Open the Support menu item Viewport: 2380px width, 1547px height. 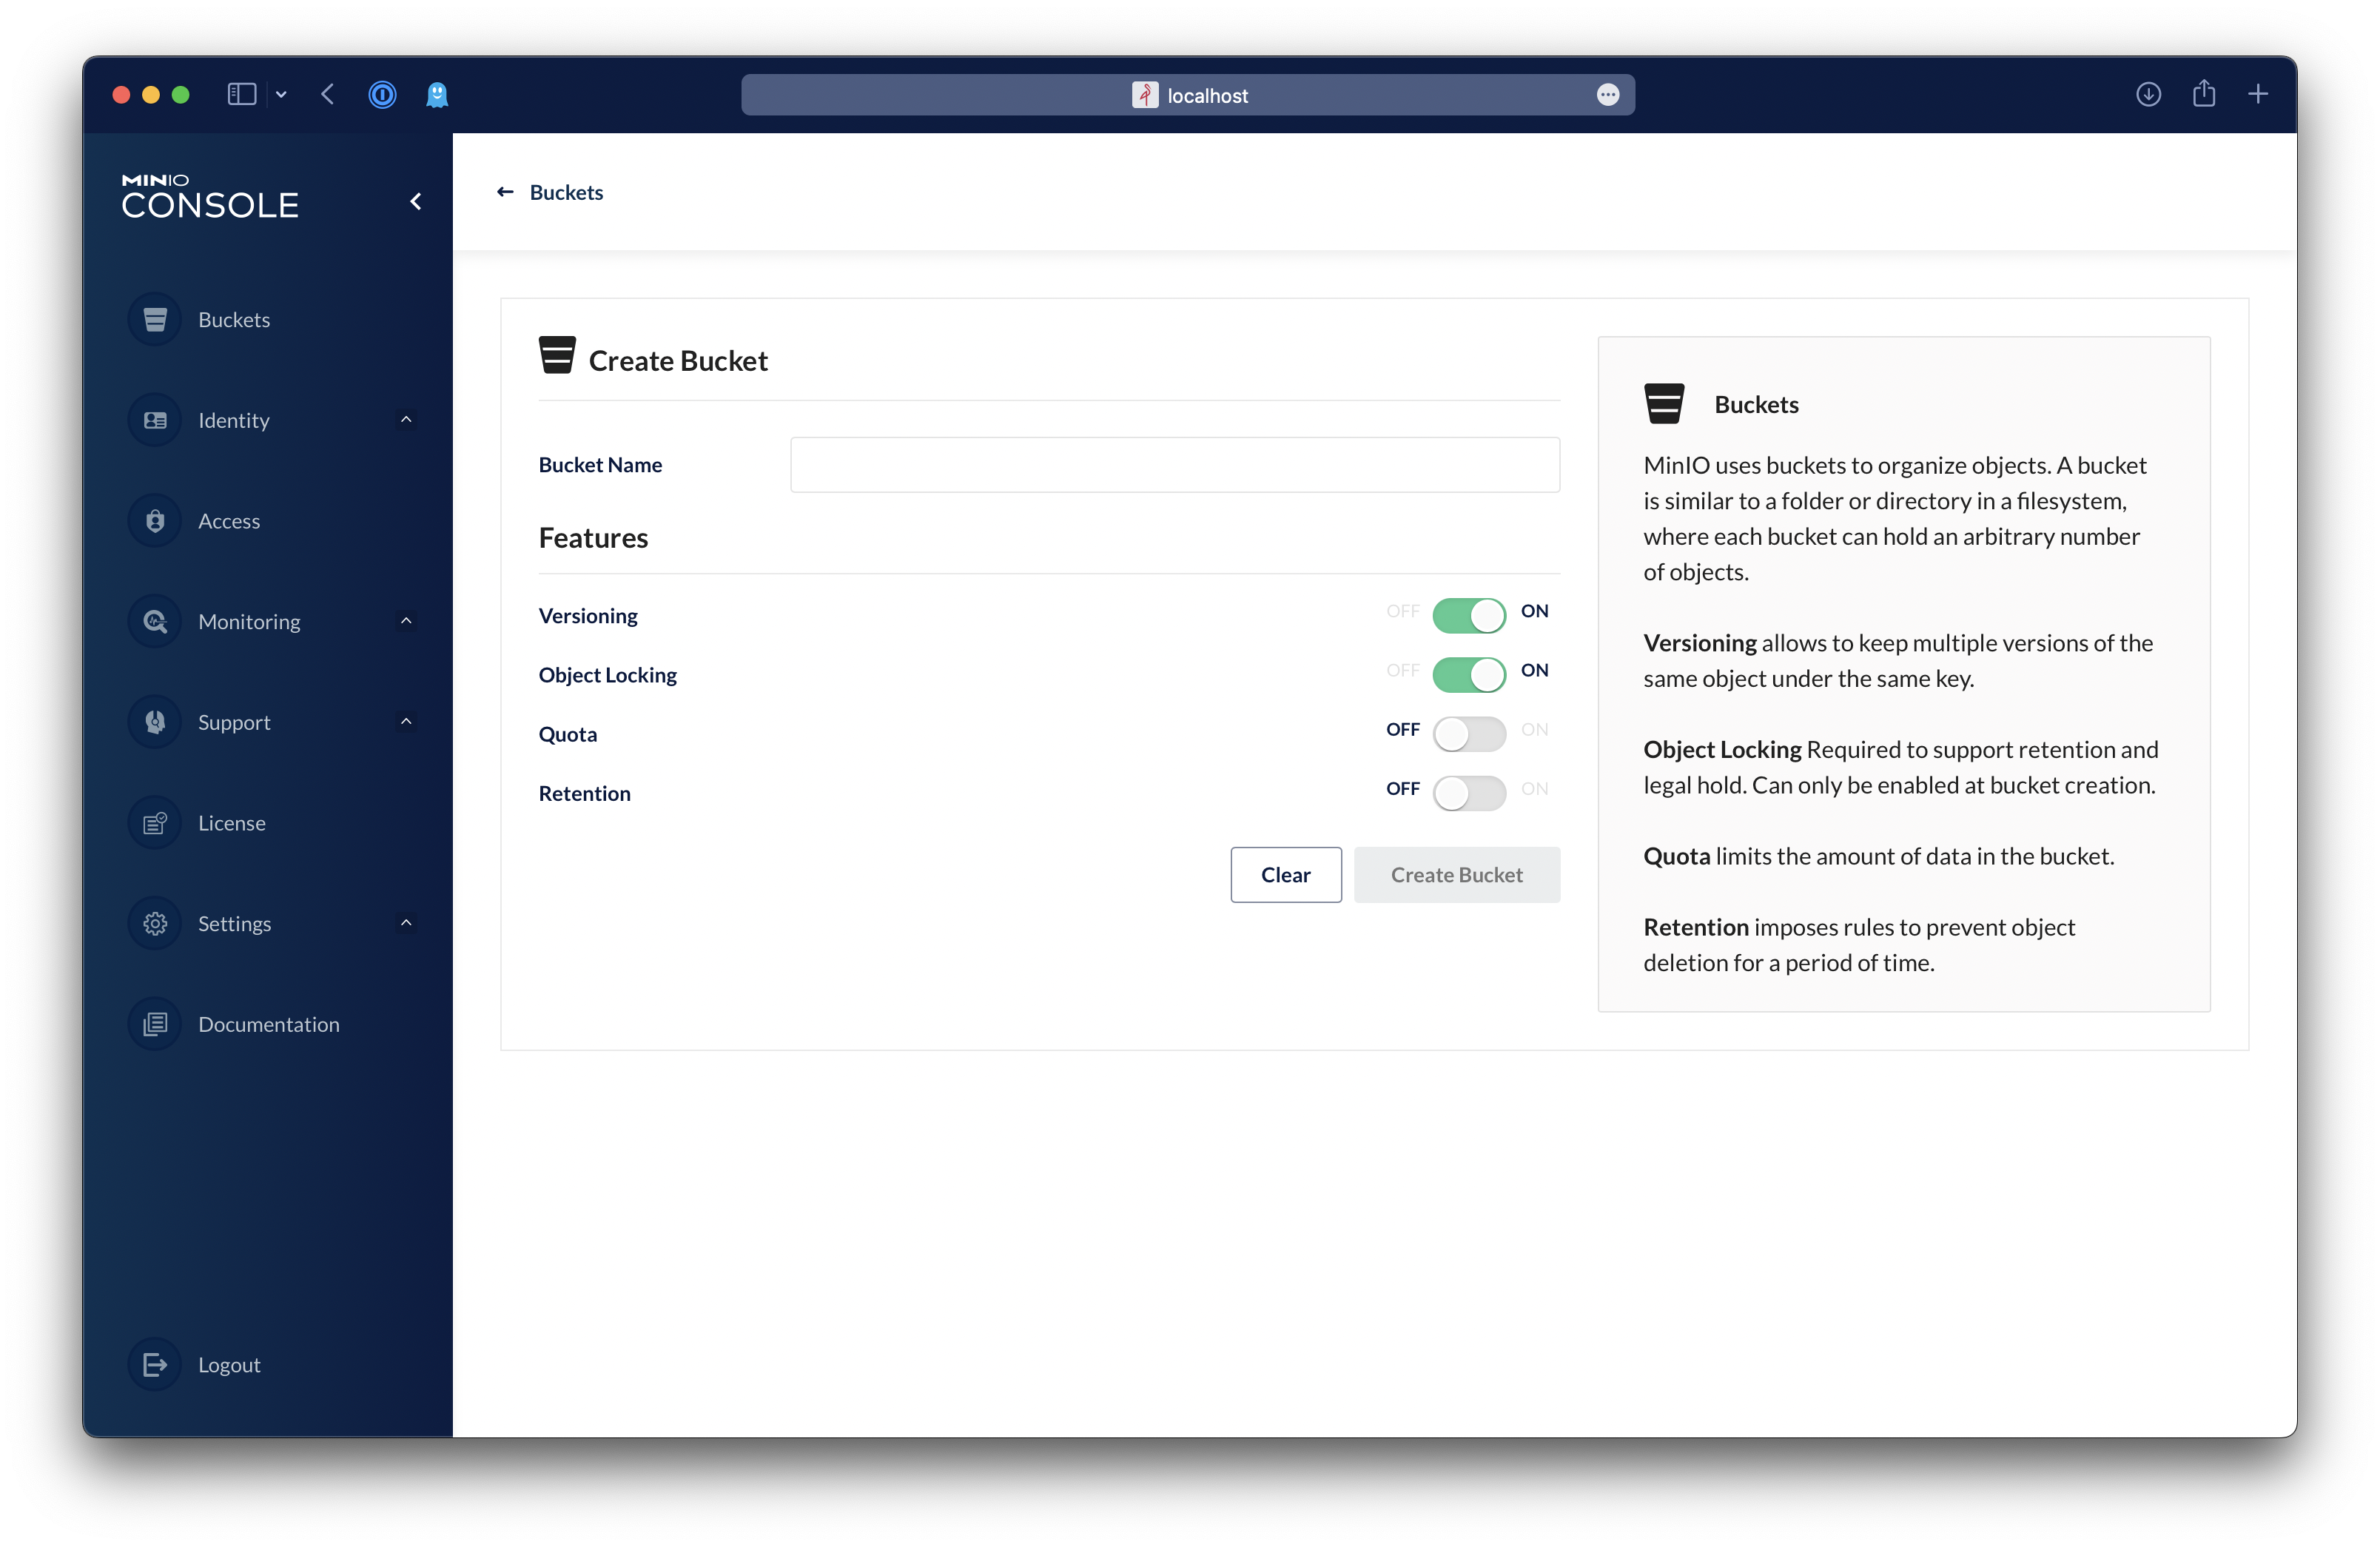[234, 722]
